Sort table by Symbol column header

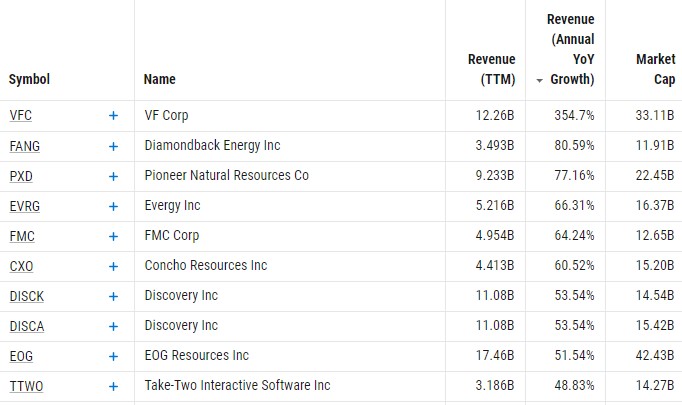(29, 79)
